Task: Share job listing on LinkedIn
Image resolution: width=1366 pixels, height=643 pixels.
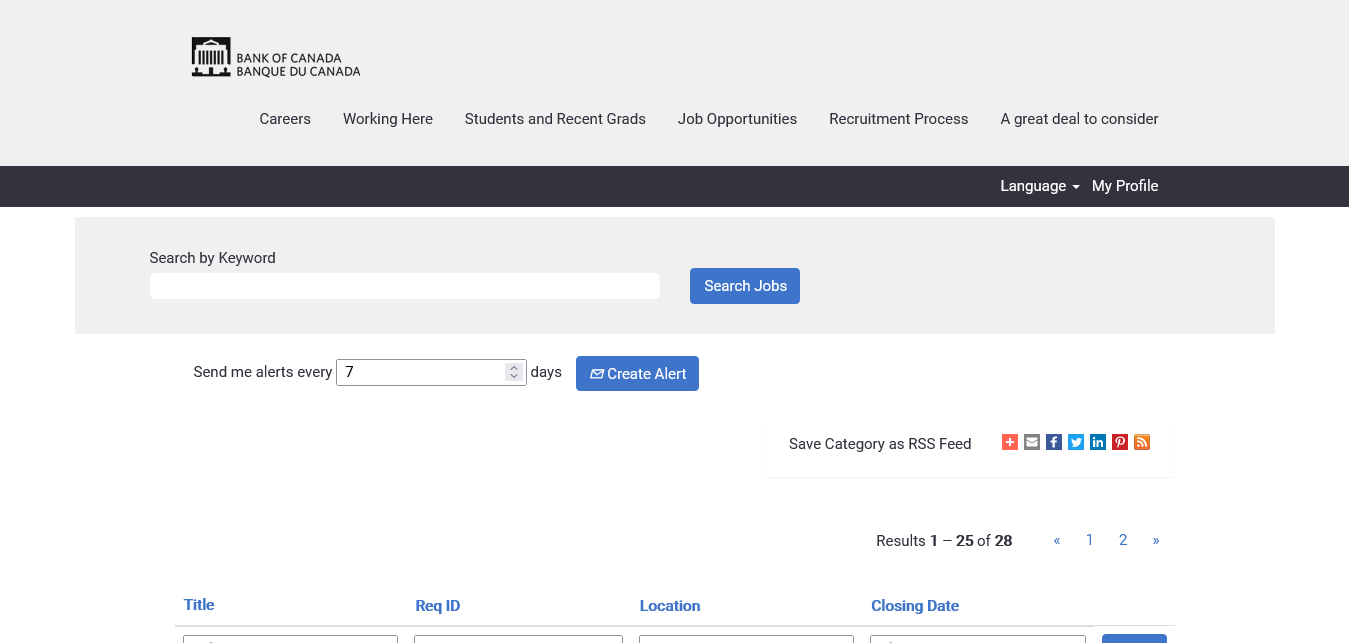Action: point(1098,442)
